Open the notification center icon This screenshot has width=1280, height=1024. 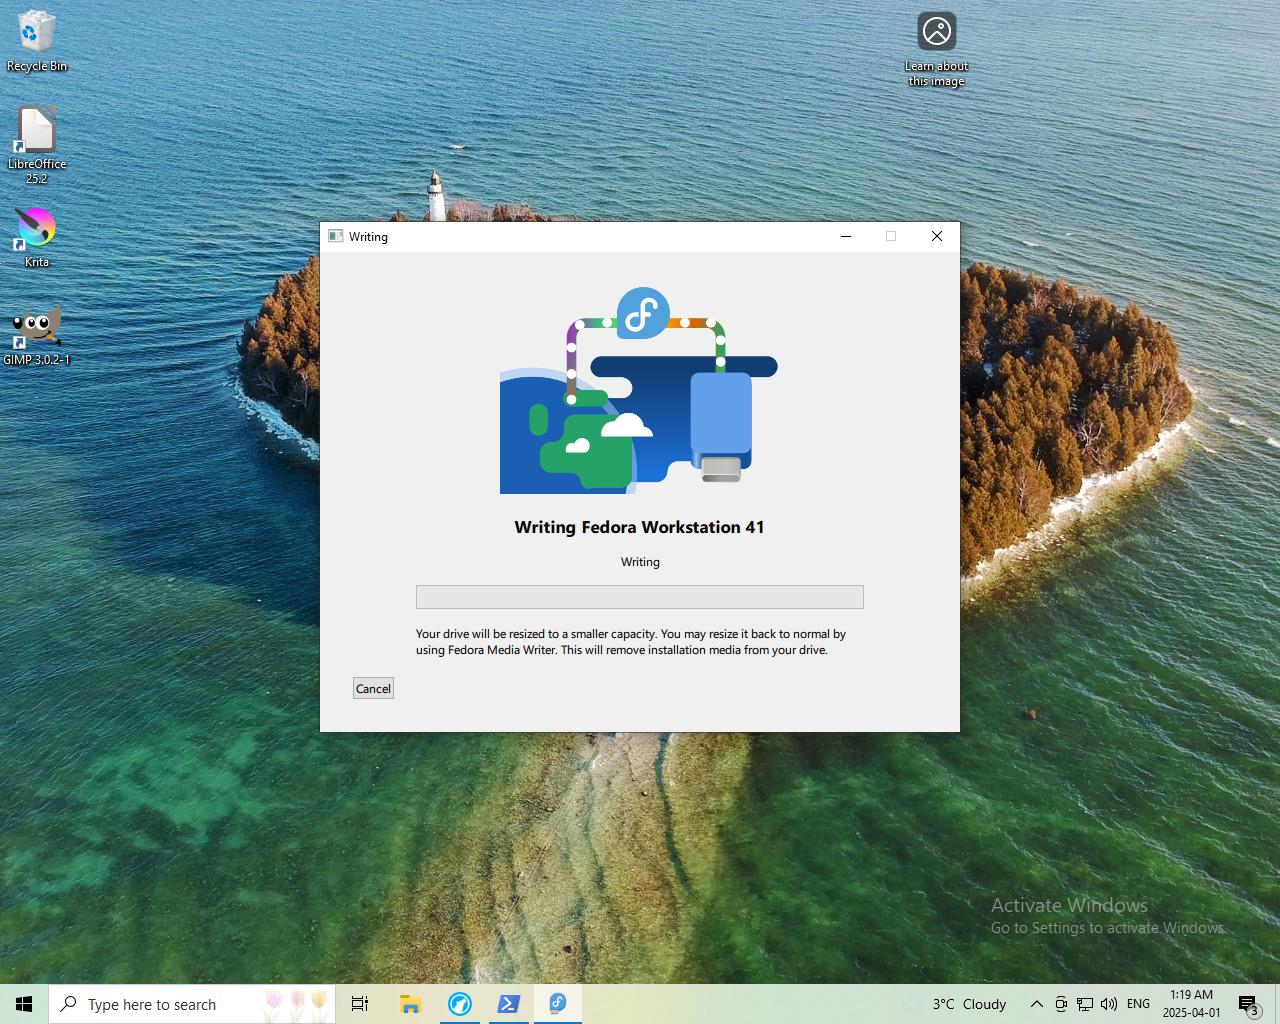click(1248, 1004)
